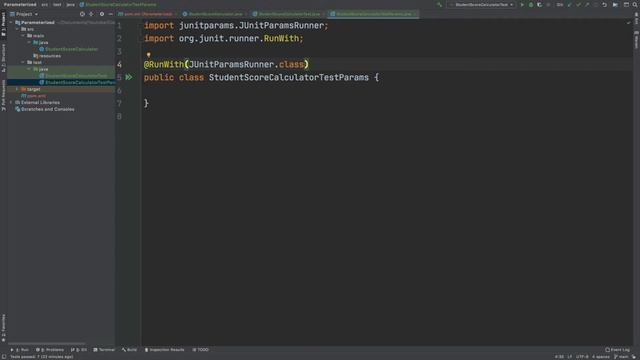This screenshot has width=640, height=360.
Task: Click StudentScoreCalculatorTestParams breadcrumb in navigation bar
Action: point(118,4)
